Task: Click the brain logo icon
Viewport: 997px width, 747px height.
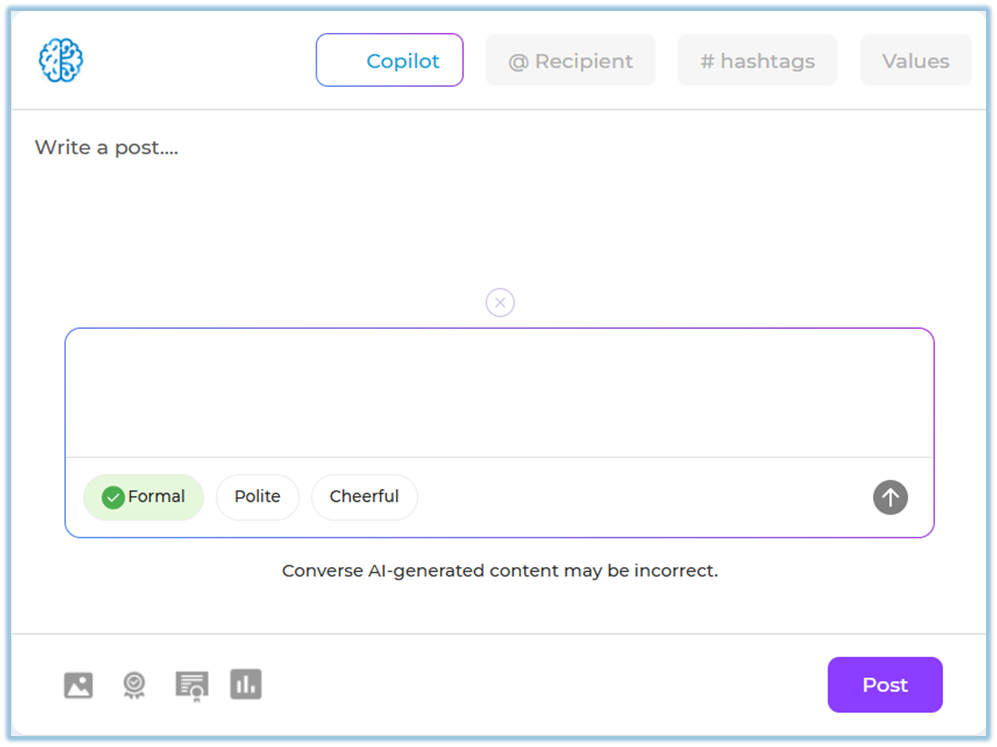Action: [x=61, y=61]
